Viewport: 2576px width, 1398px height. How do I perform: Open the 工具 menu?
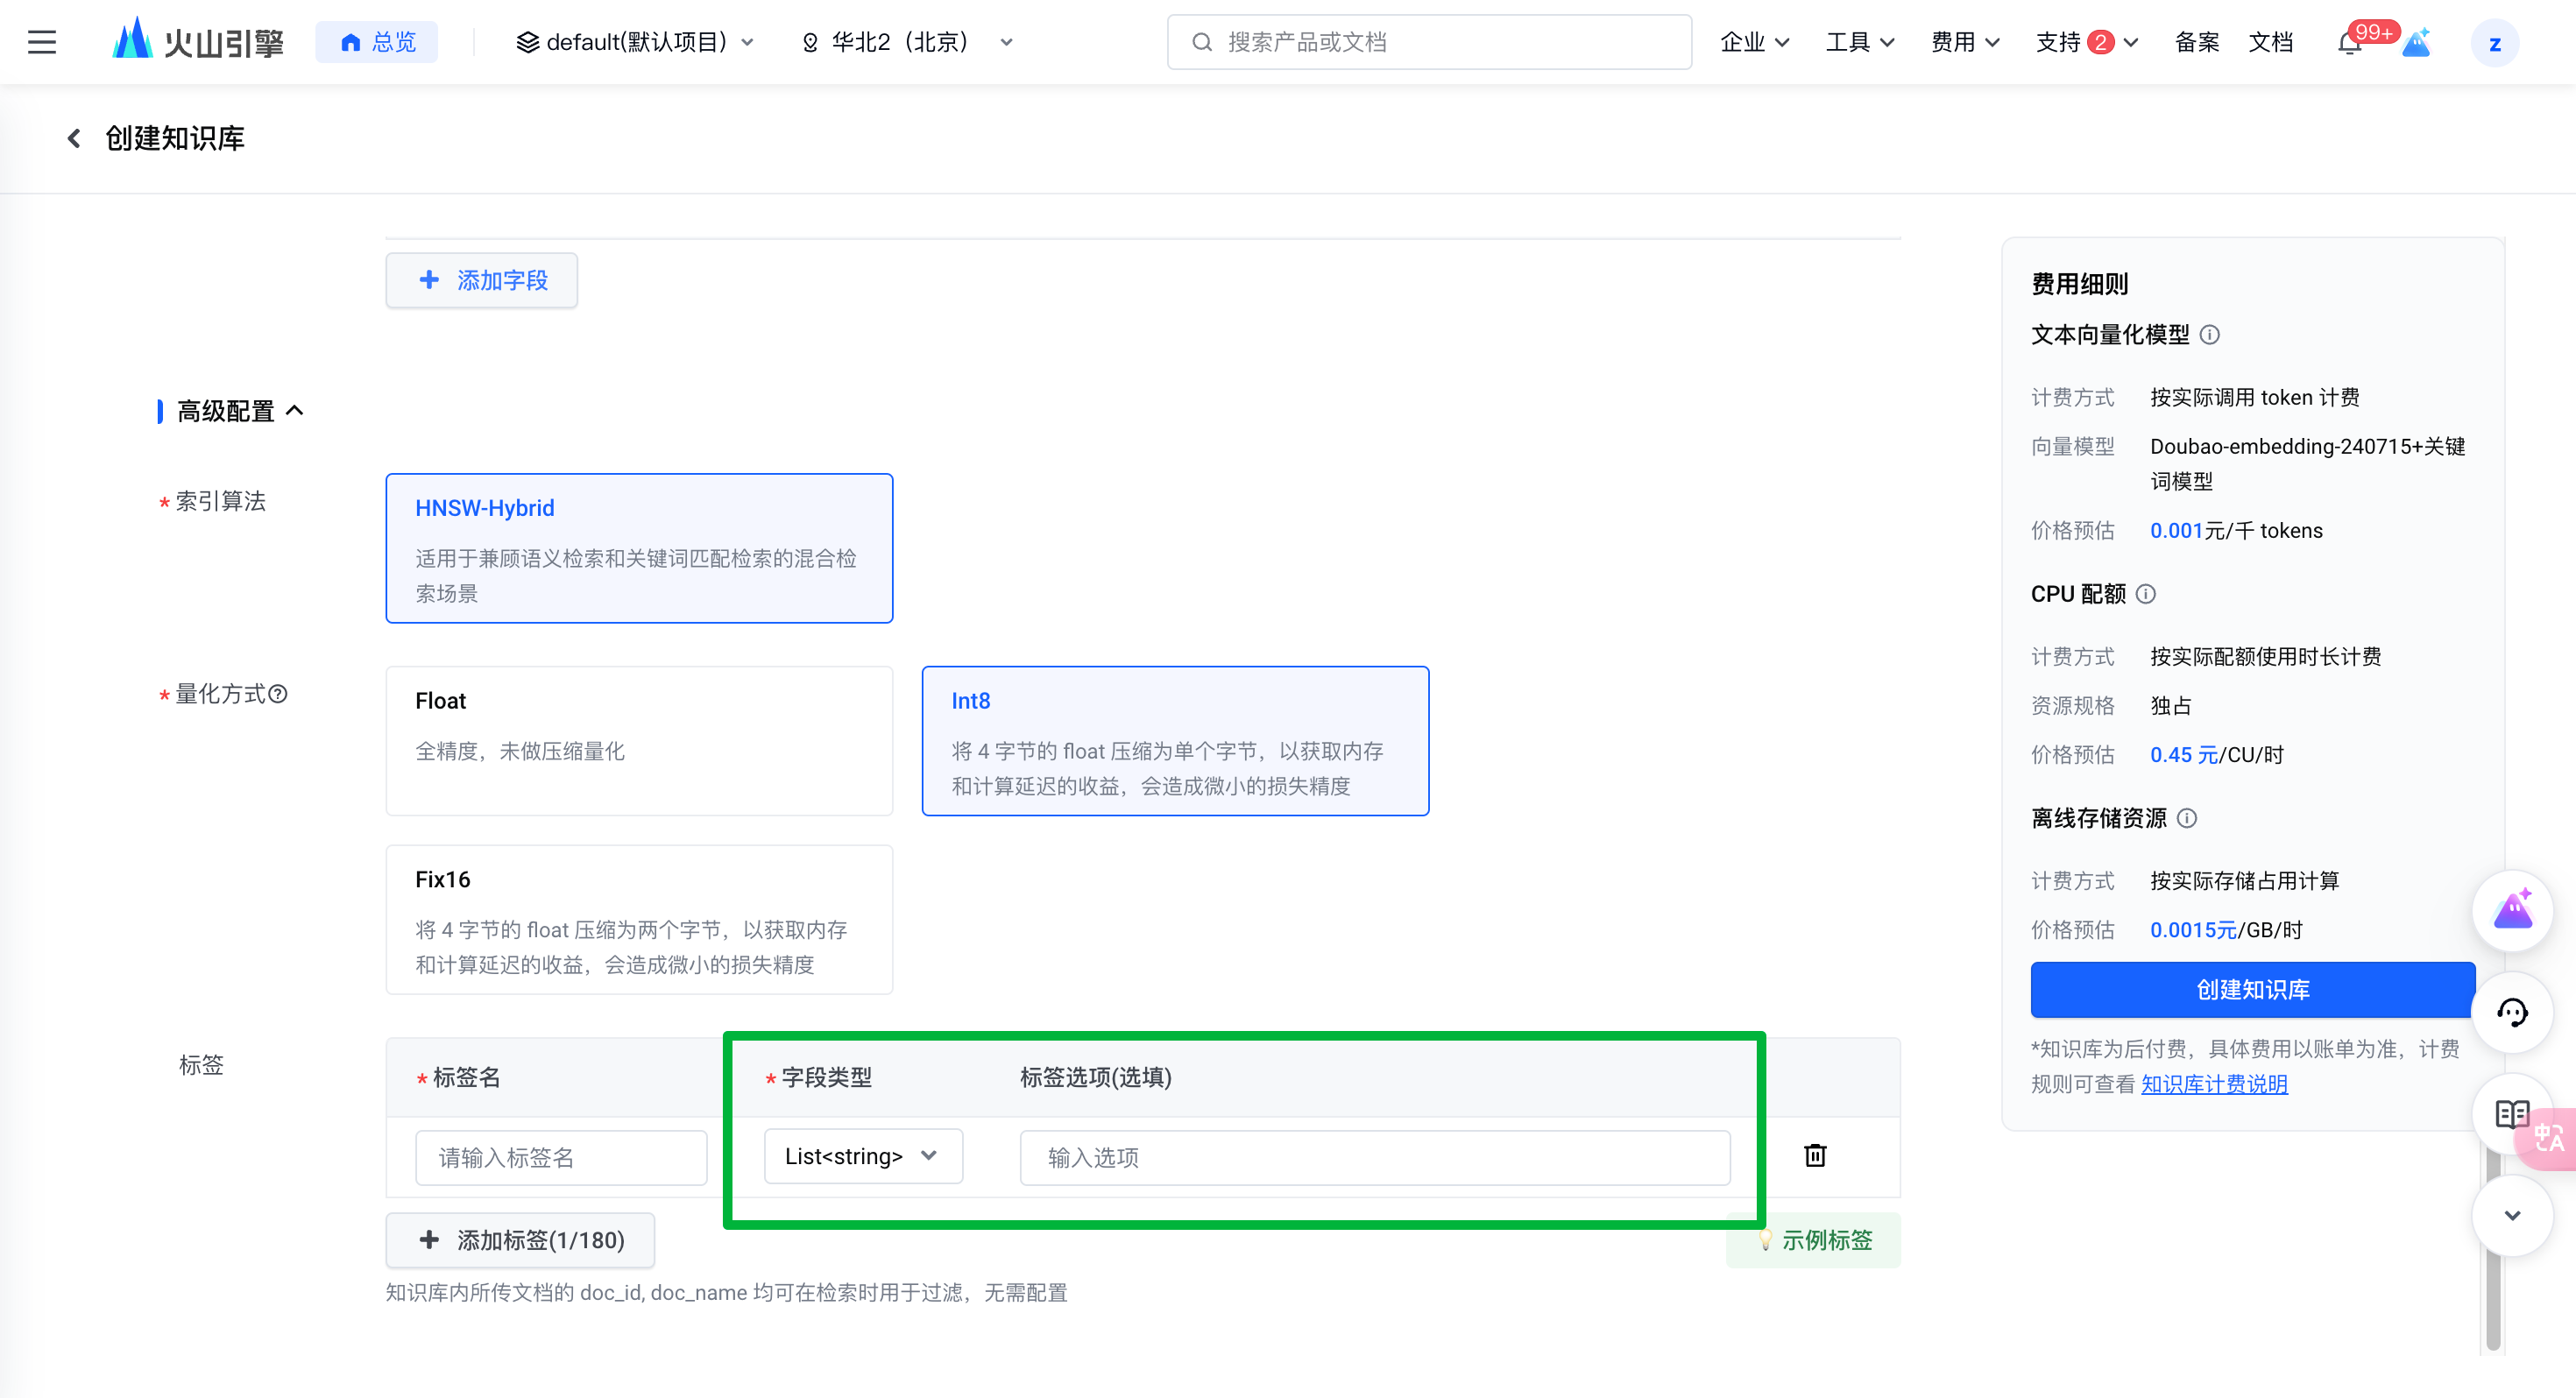(1860, 42)
